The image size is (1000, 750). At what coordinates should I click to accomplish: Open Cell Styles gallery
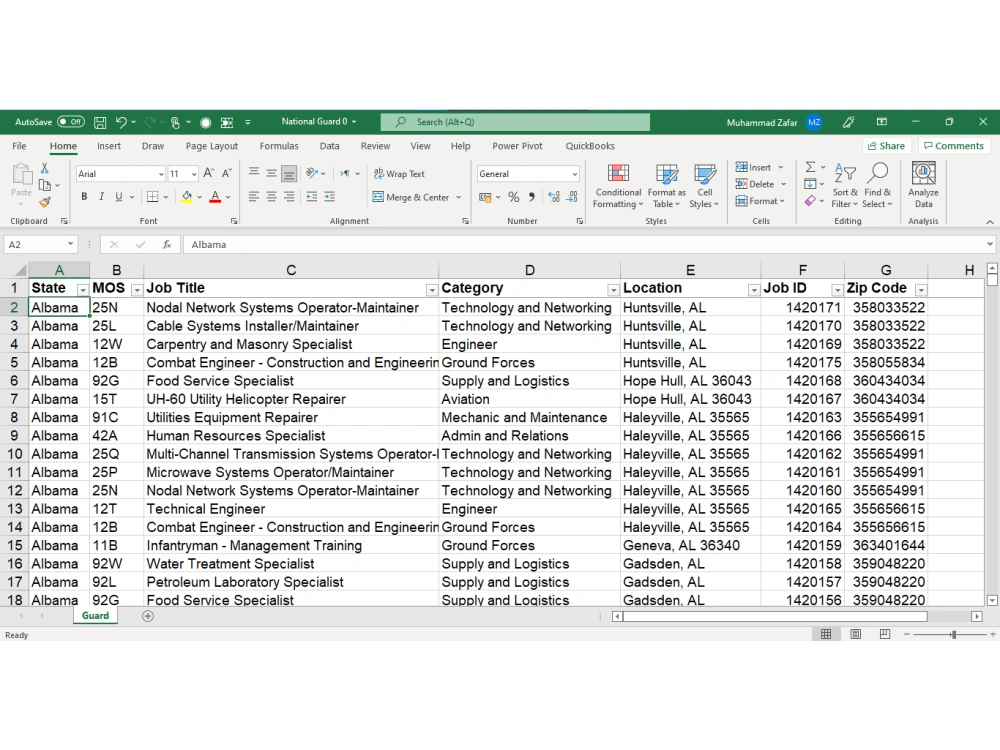point(704,185)
